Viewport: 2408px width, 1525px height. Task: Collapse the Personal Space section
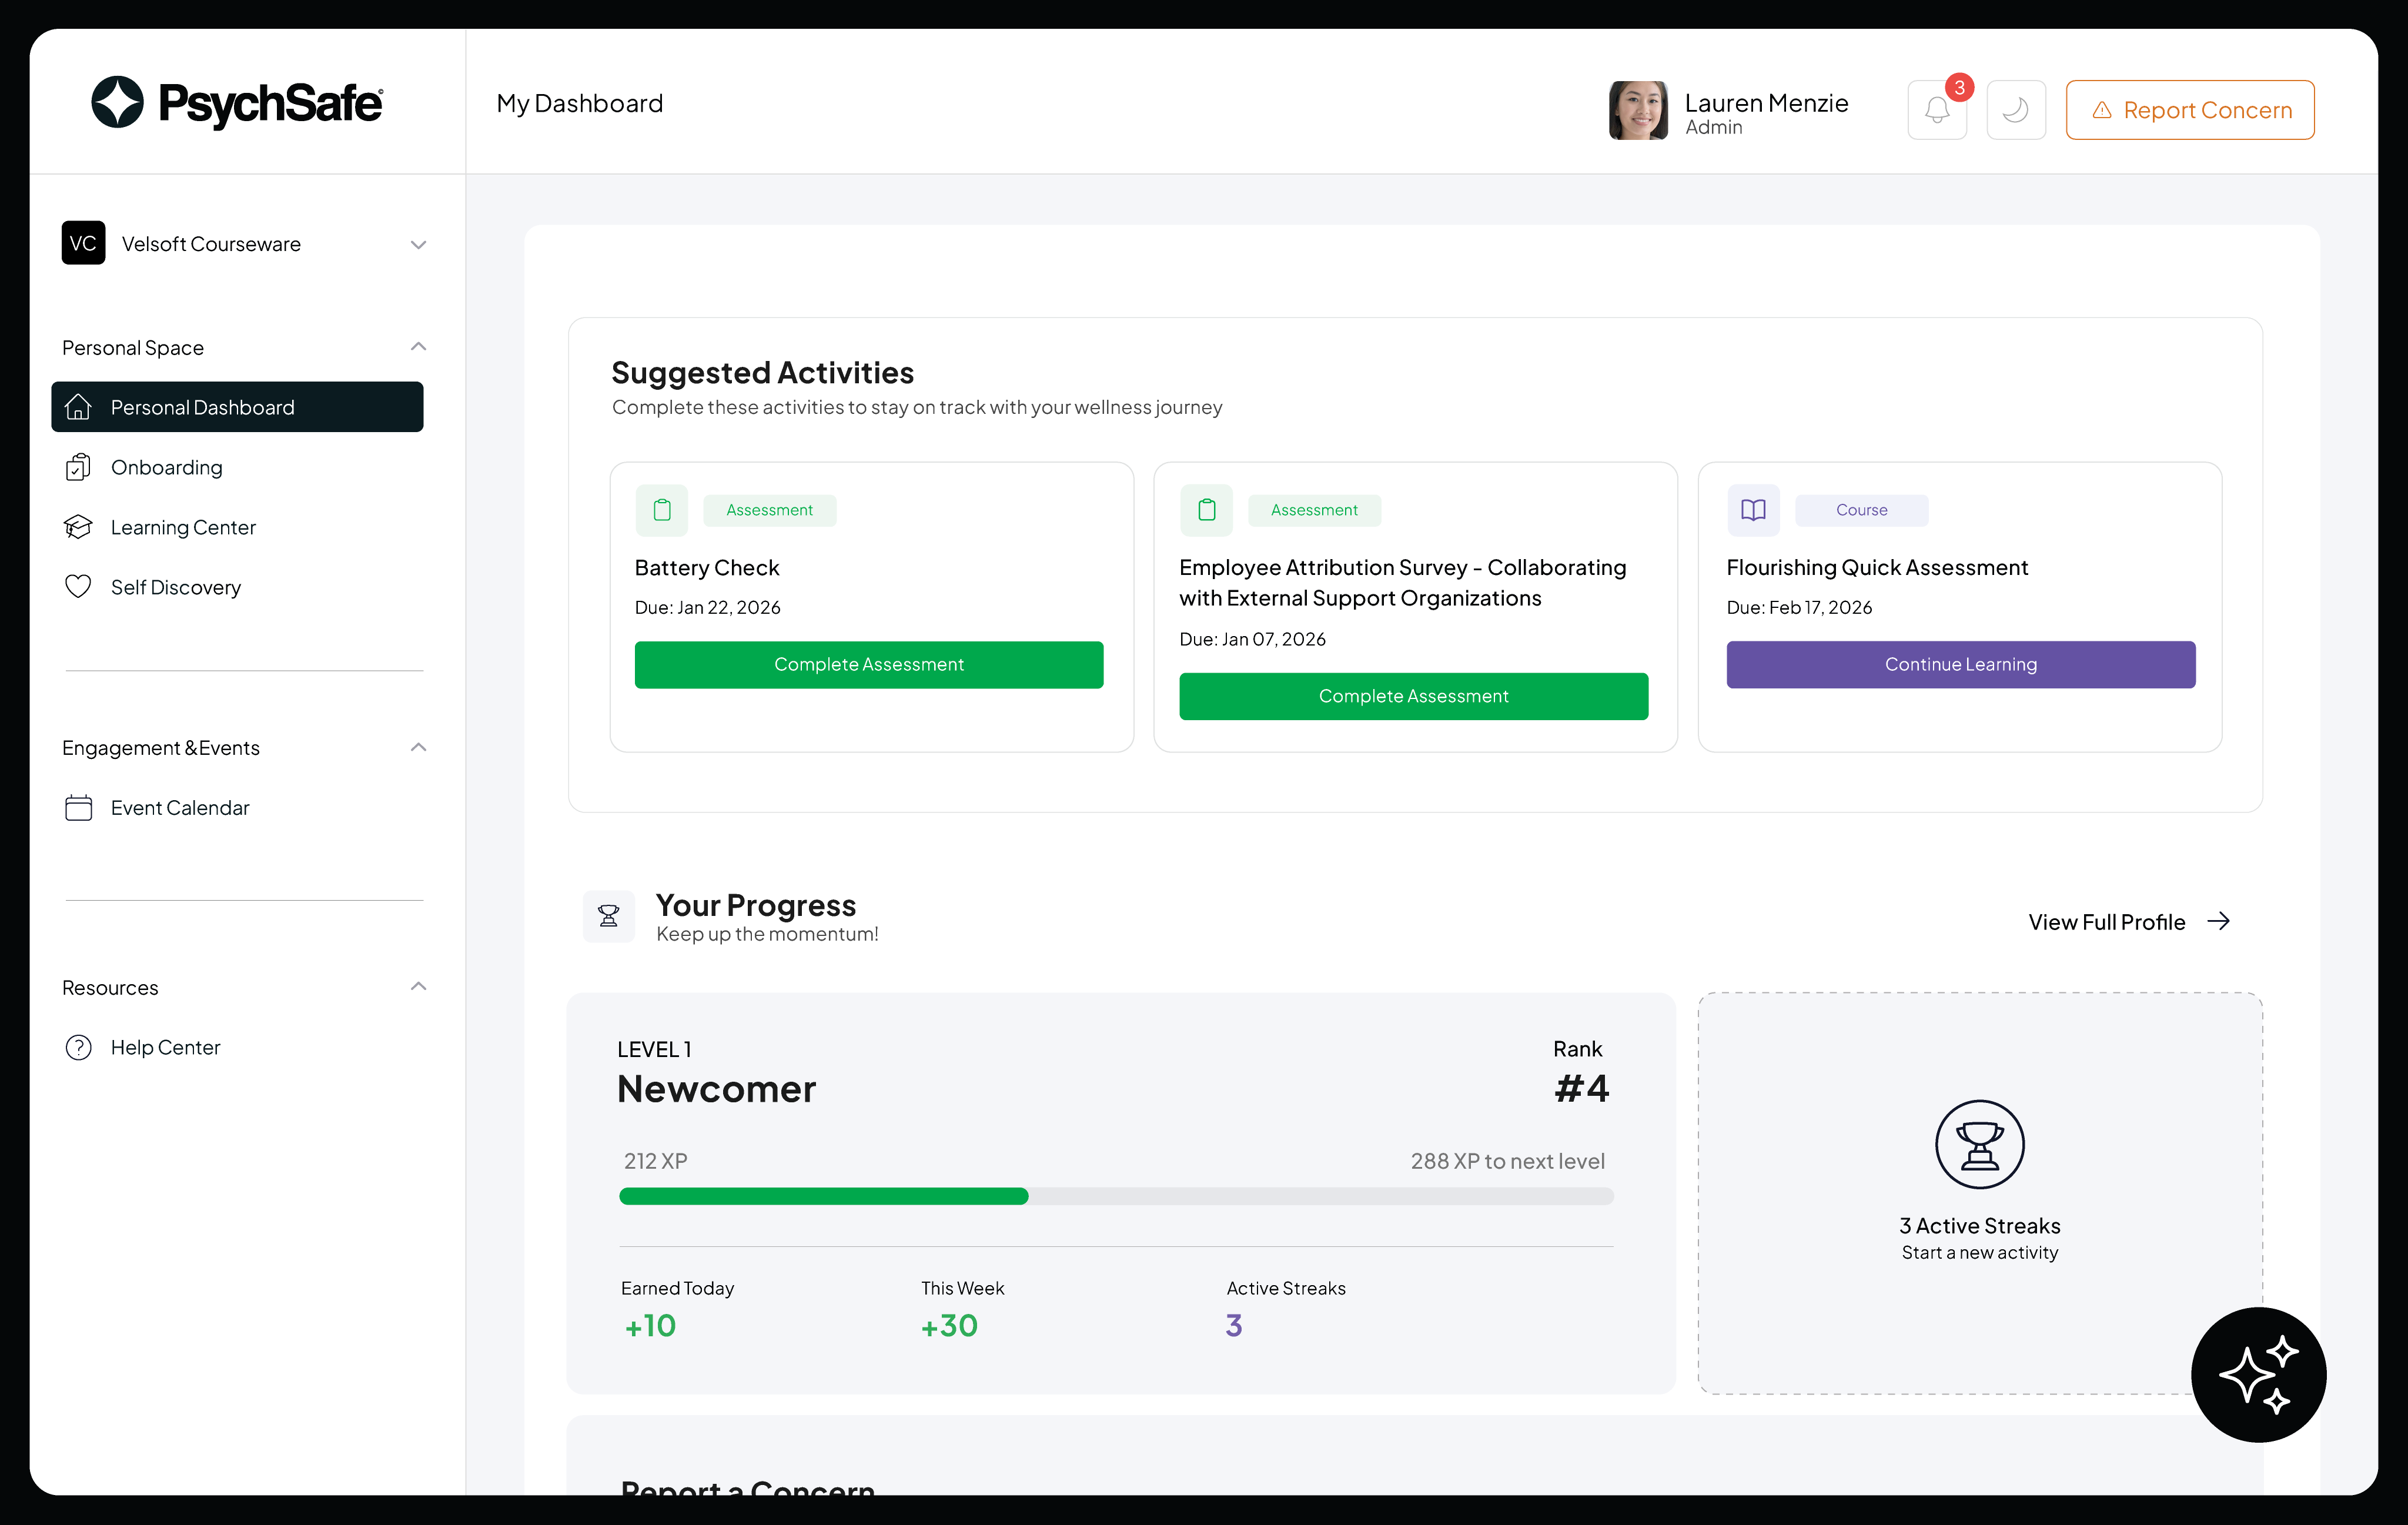[x=419, y=346]
